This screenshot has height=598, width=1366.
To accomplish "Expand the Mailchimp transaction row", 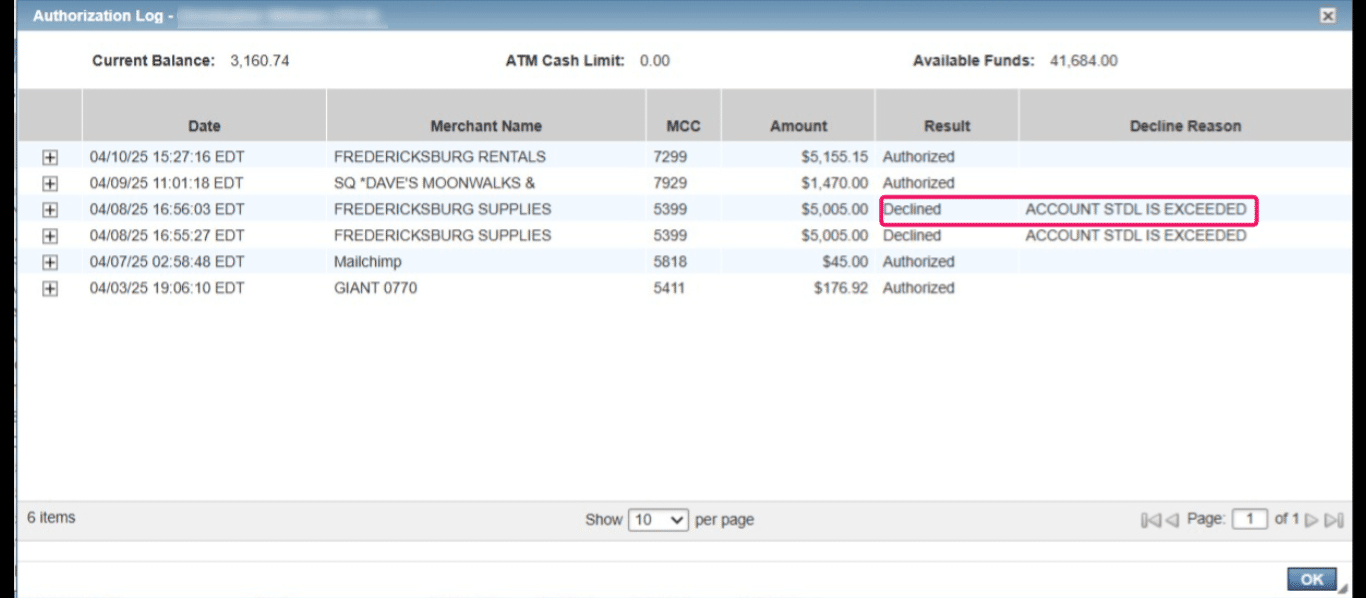I will click(51, 262).
